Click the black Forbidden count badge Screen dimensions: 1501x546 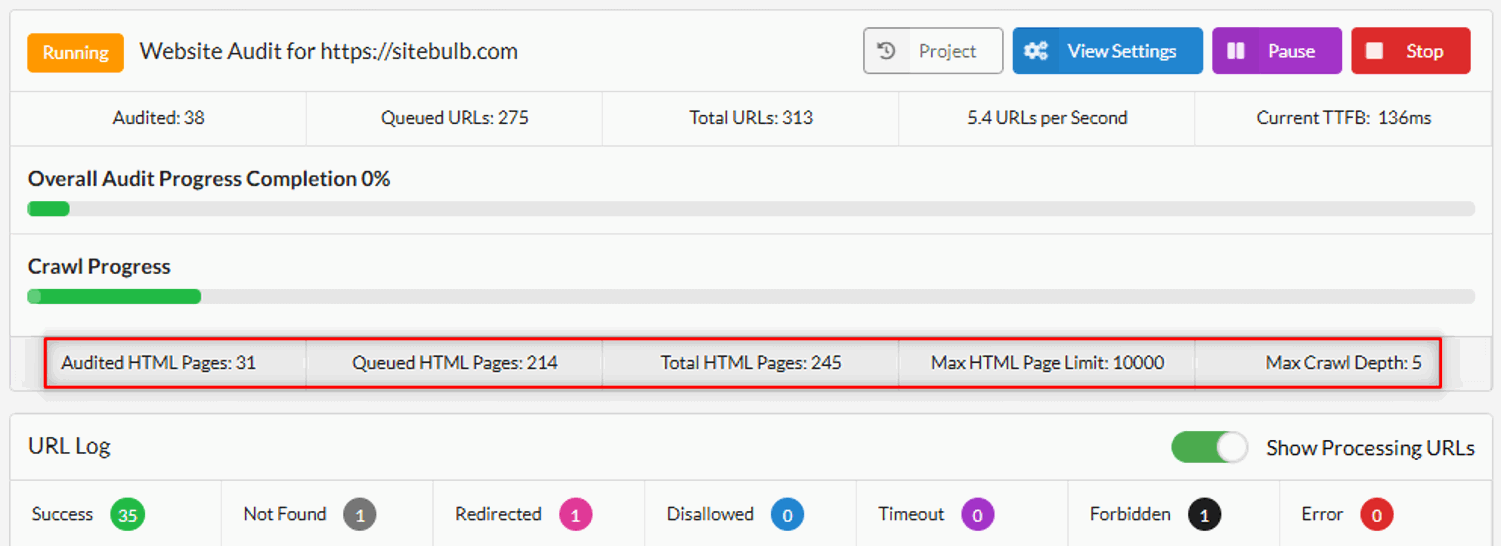pos(1204,515)
